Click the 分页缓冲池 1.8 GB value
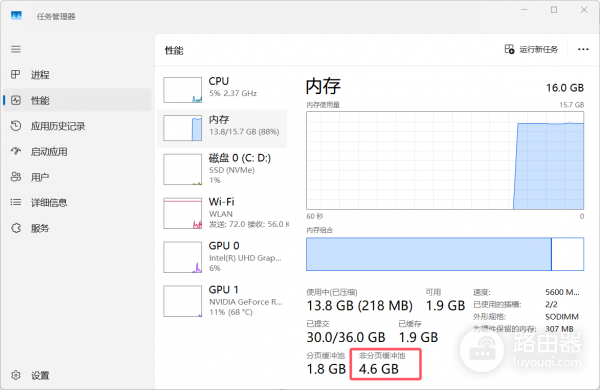The width and height of the screenshot is (600, 390). point(326,369)
